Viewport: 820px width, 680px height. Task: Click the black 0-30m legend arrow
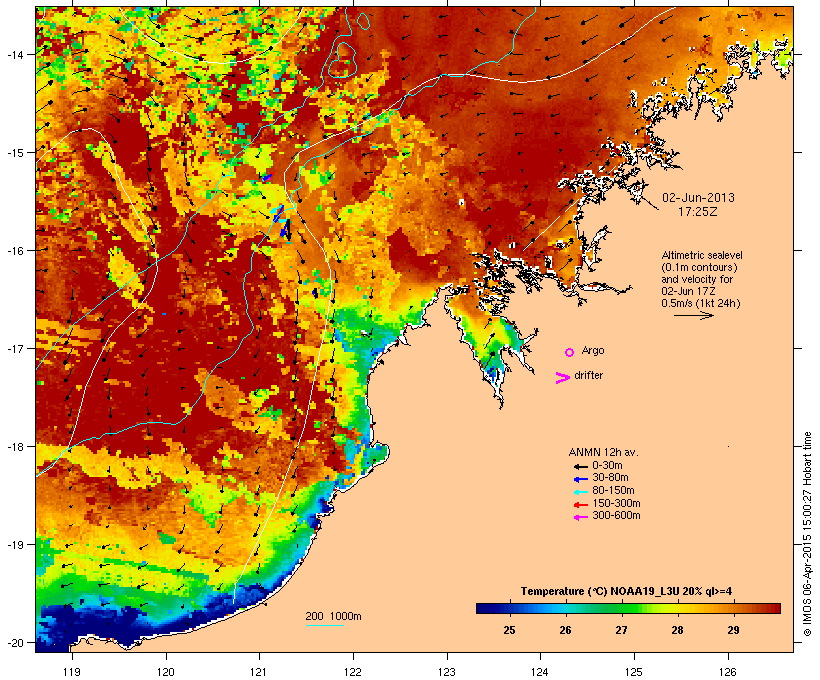coord(580,467)
